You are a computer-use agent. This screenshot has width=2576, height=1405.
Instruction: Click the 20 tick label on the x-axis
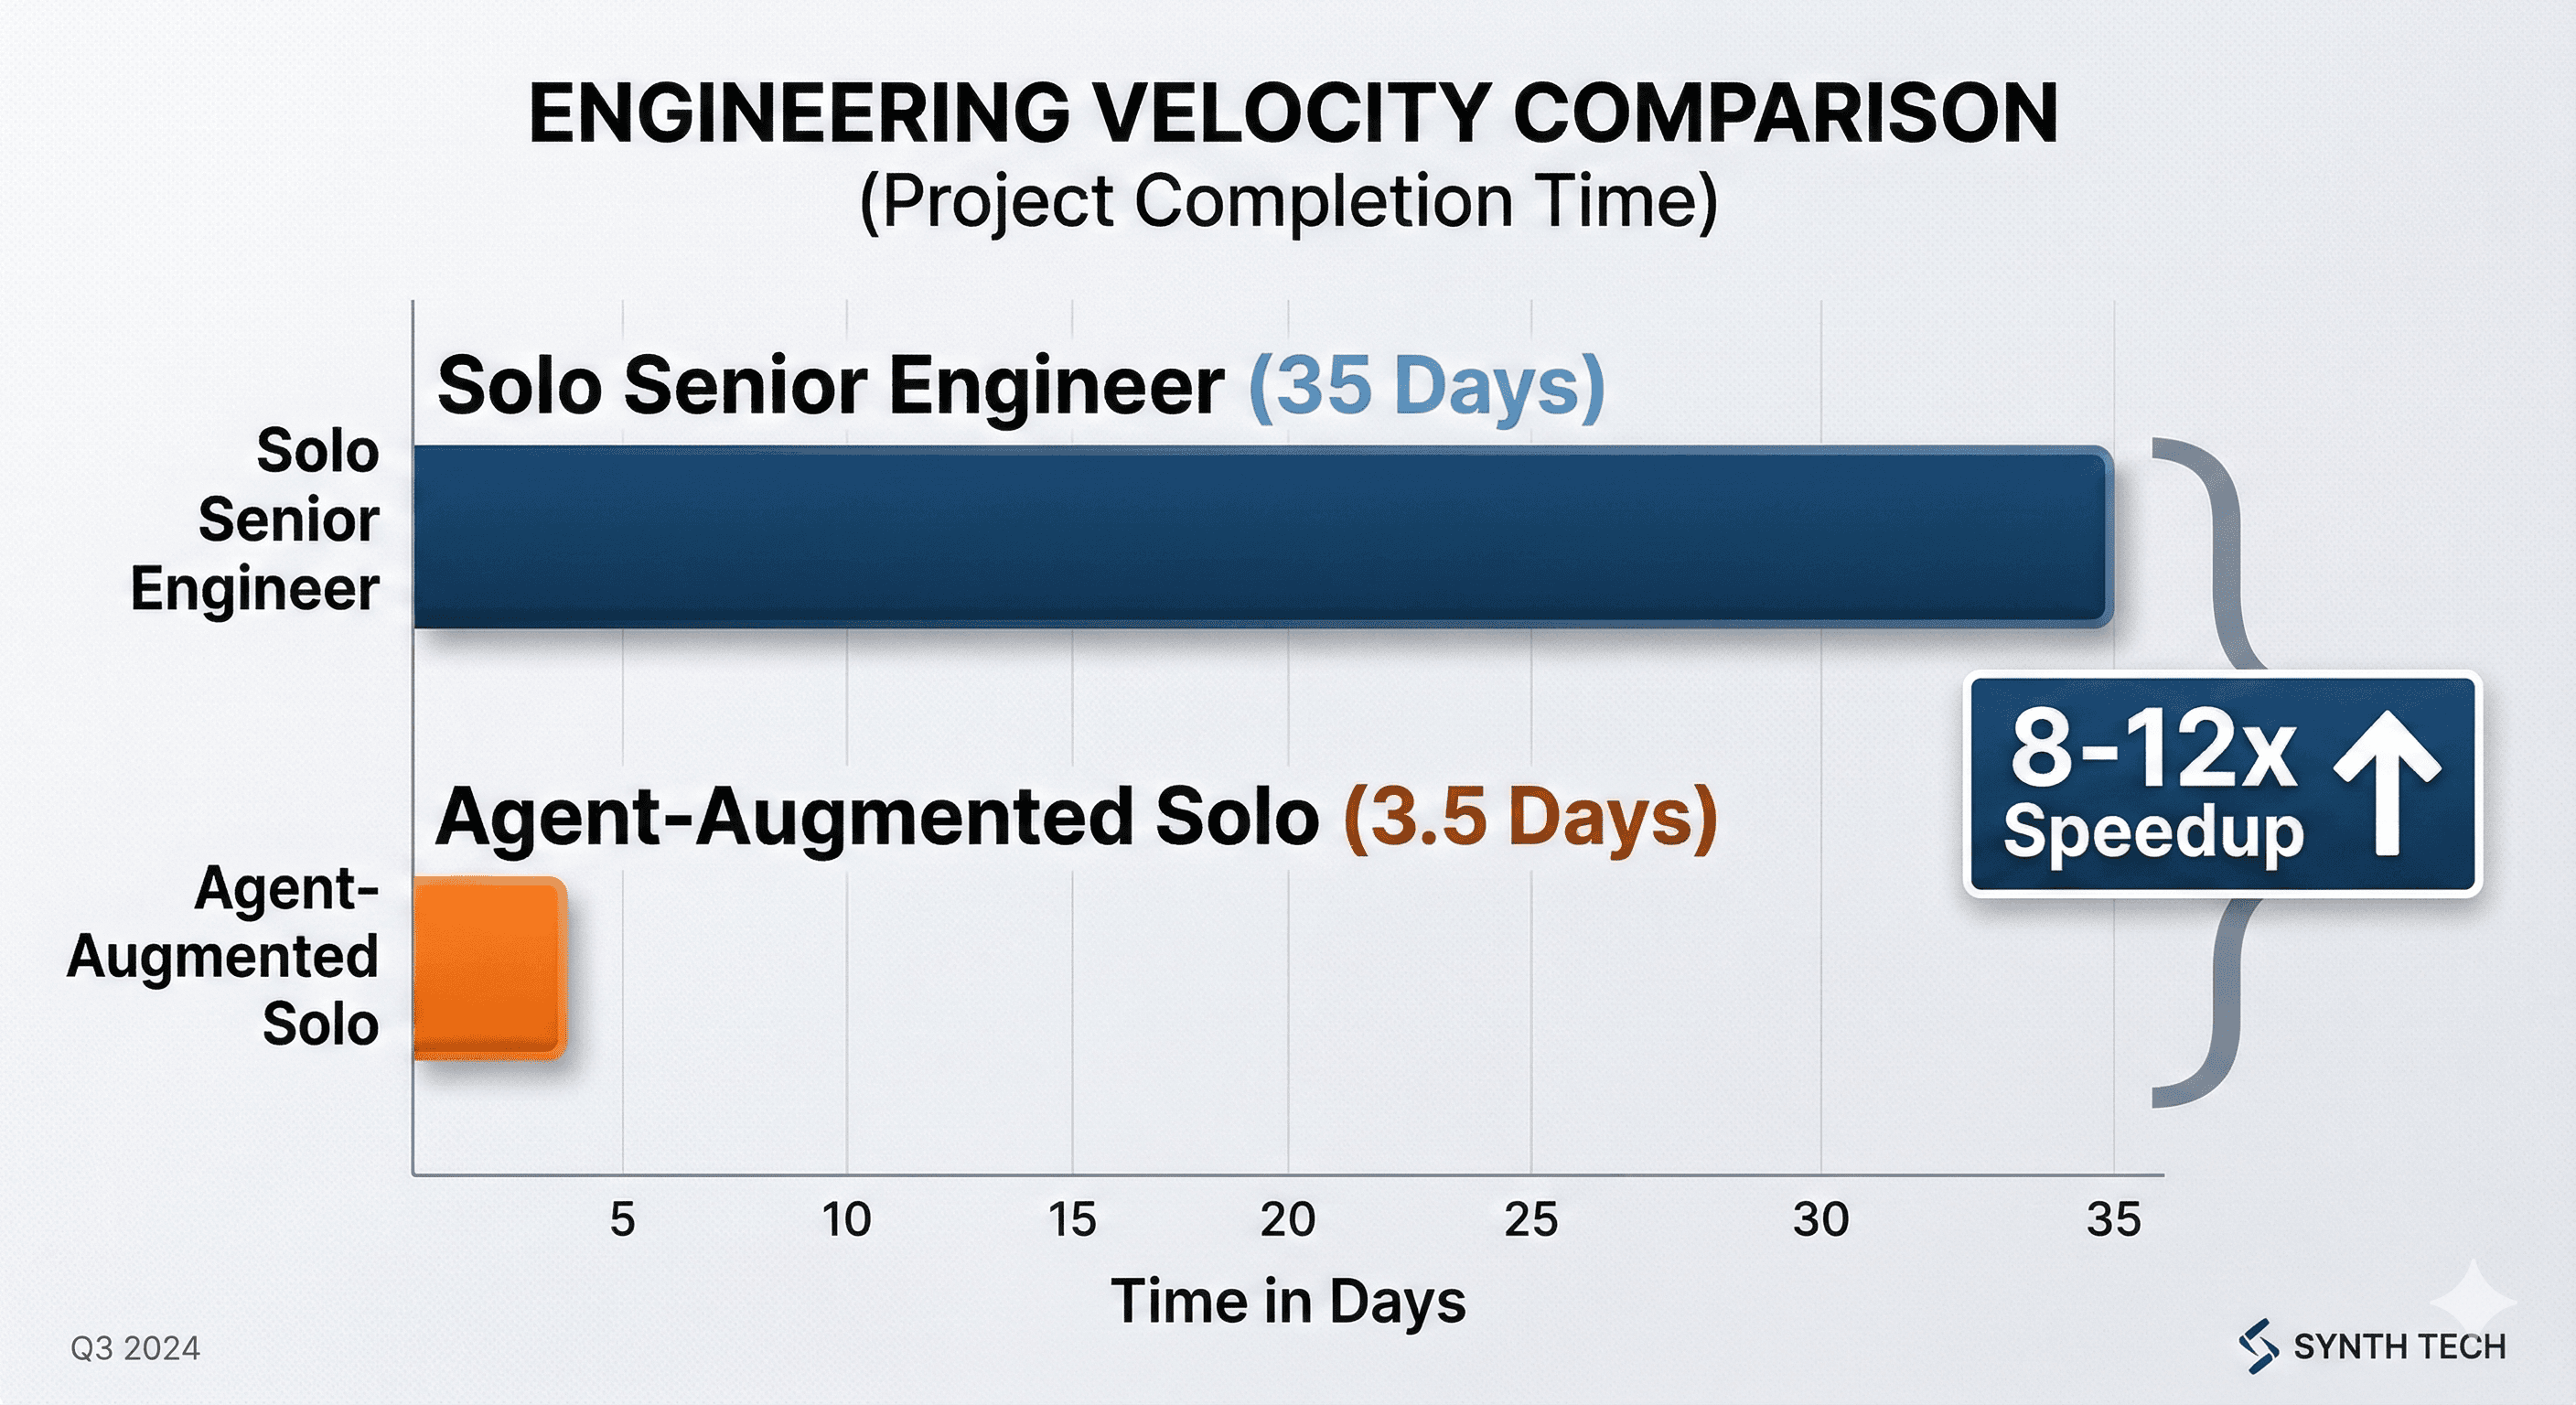[1287, 1220]
